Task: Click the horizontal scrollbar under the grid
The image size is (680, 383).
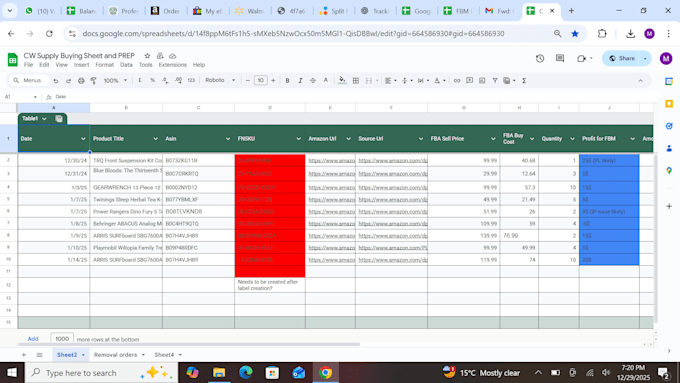Action: click(189, 344)
